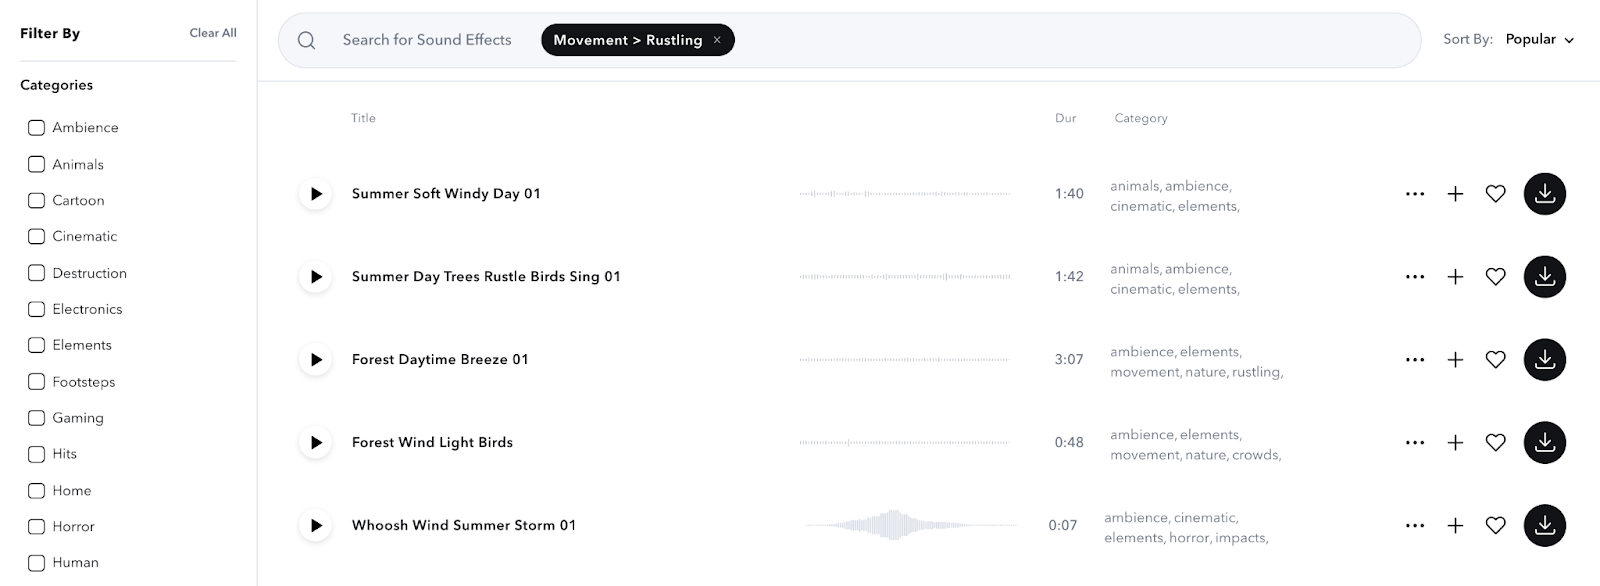Play Summer Soft Windy Day 01
This screenshot has height=586, width=1600.
click(316, 194)
